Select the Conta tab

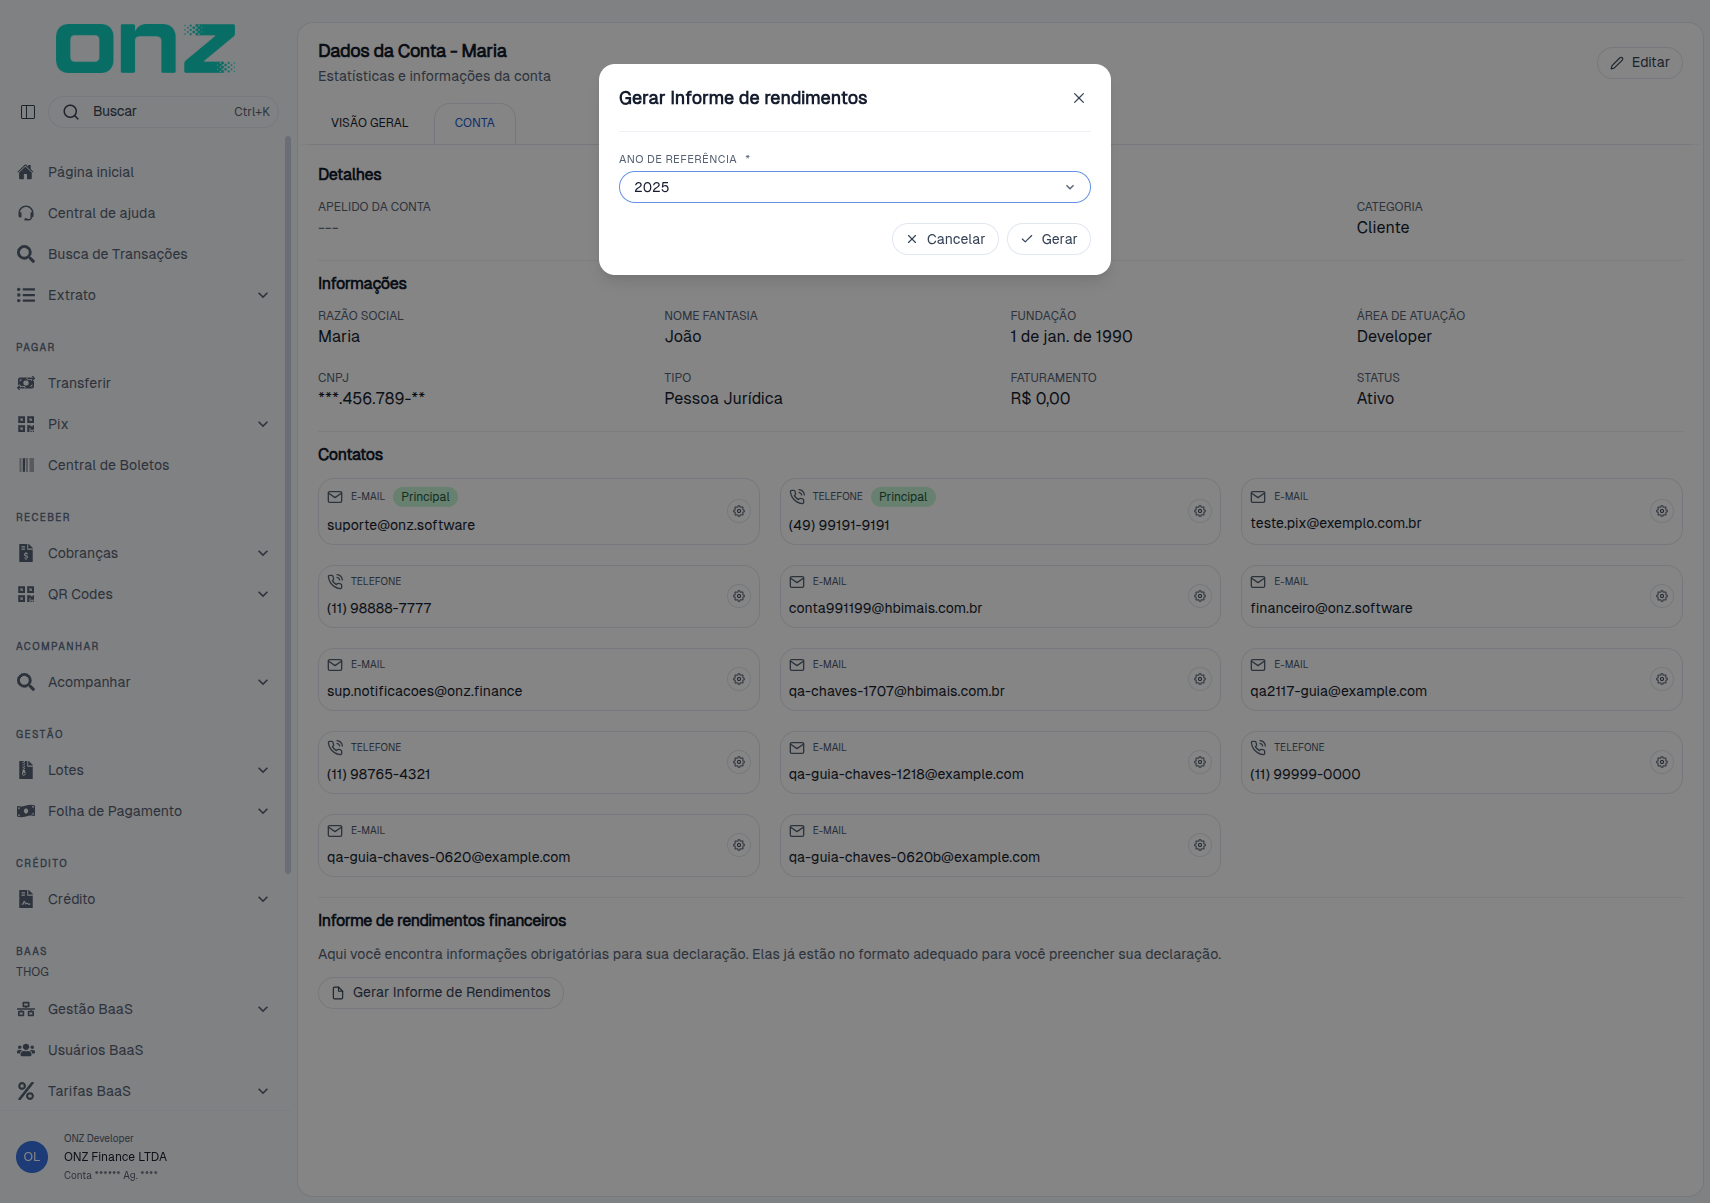coord(475,123)
